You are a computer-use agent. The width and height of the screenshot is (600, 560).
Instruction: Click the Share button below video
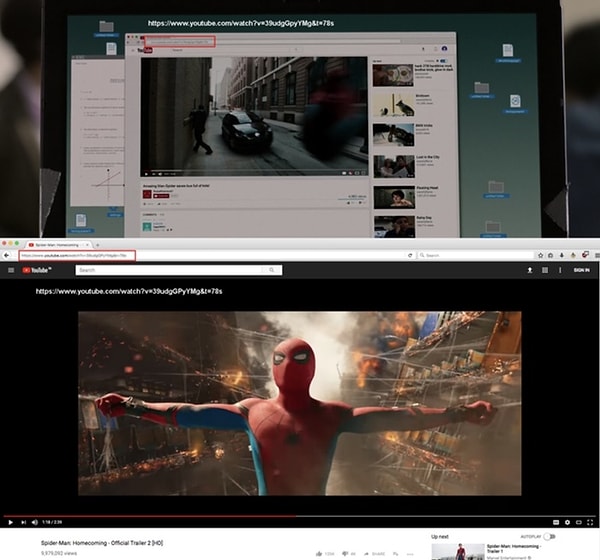tap(375, 552)
